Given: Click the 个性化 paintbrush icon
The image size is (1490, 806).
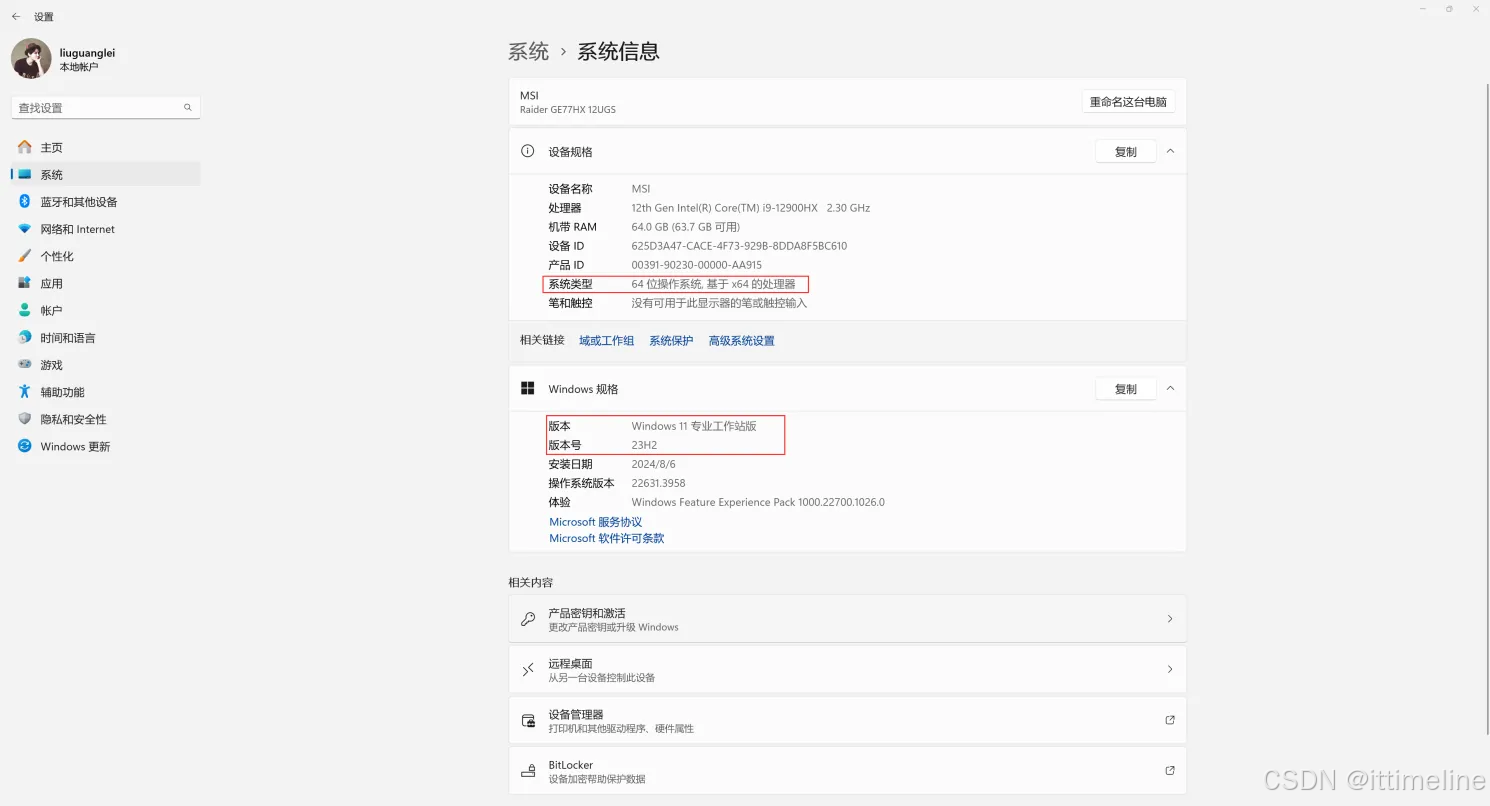Looking at the screenshot, I should 25,256.
